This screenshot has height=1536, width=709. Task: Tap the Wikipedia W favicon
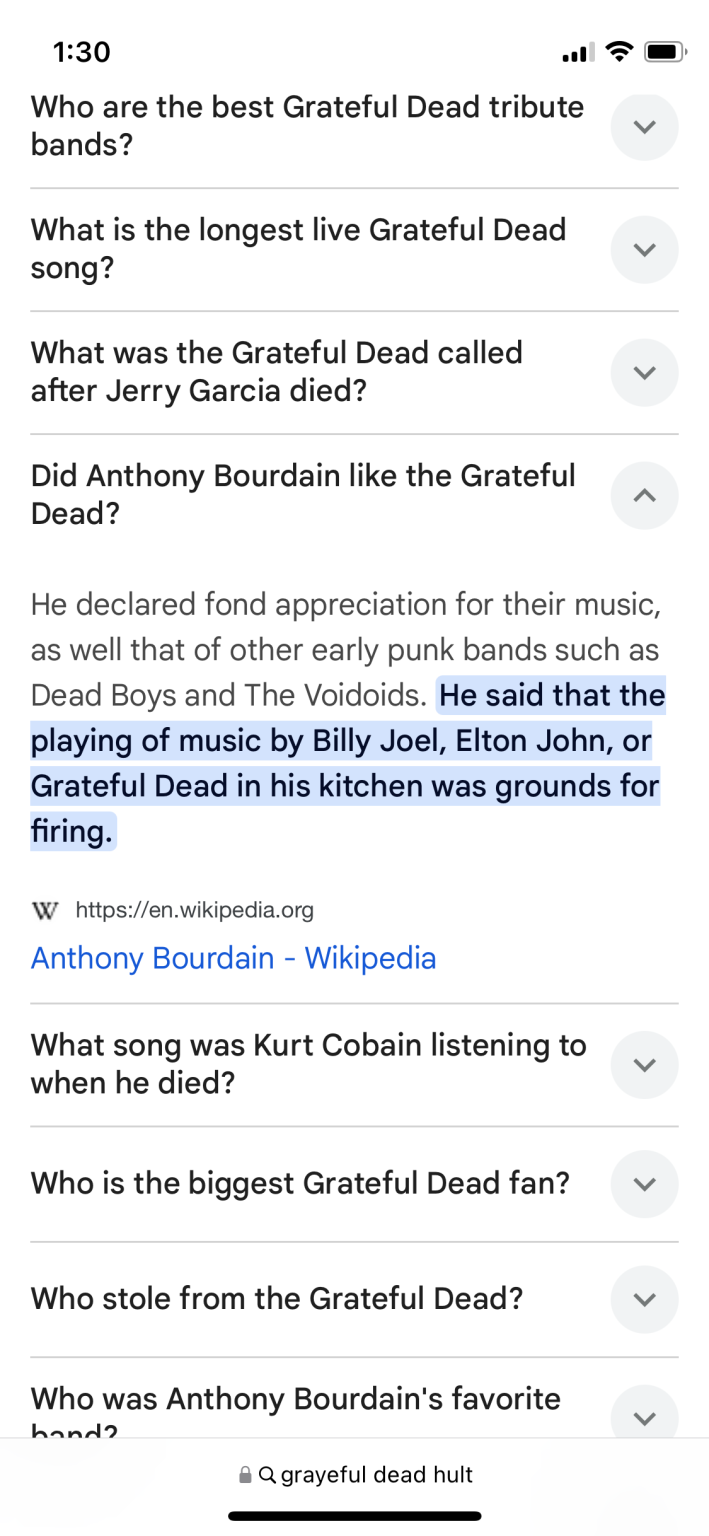44,910
